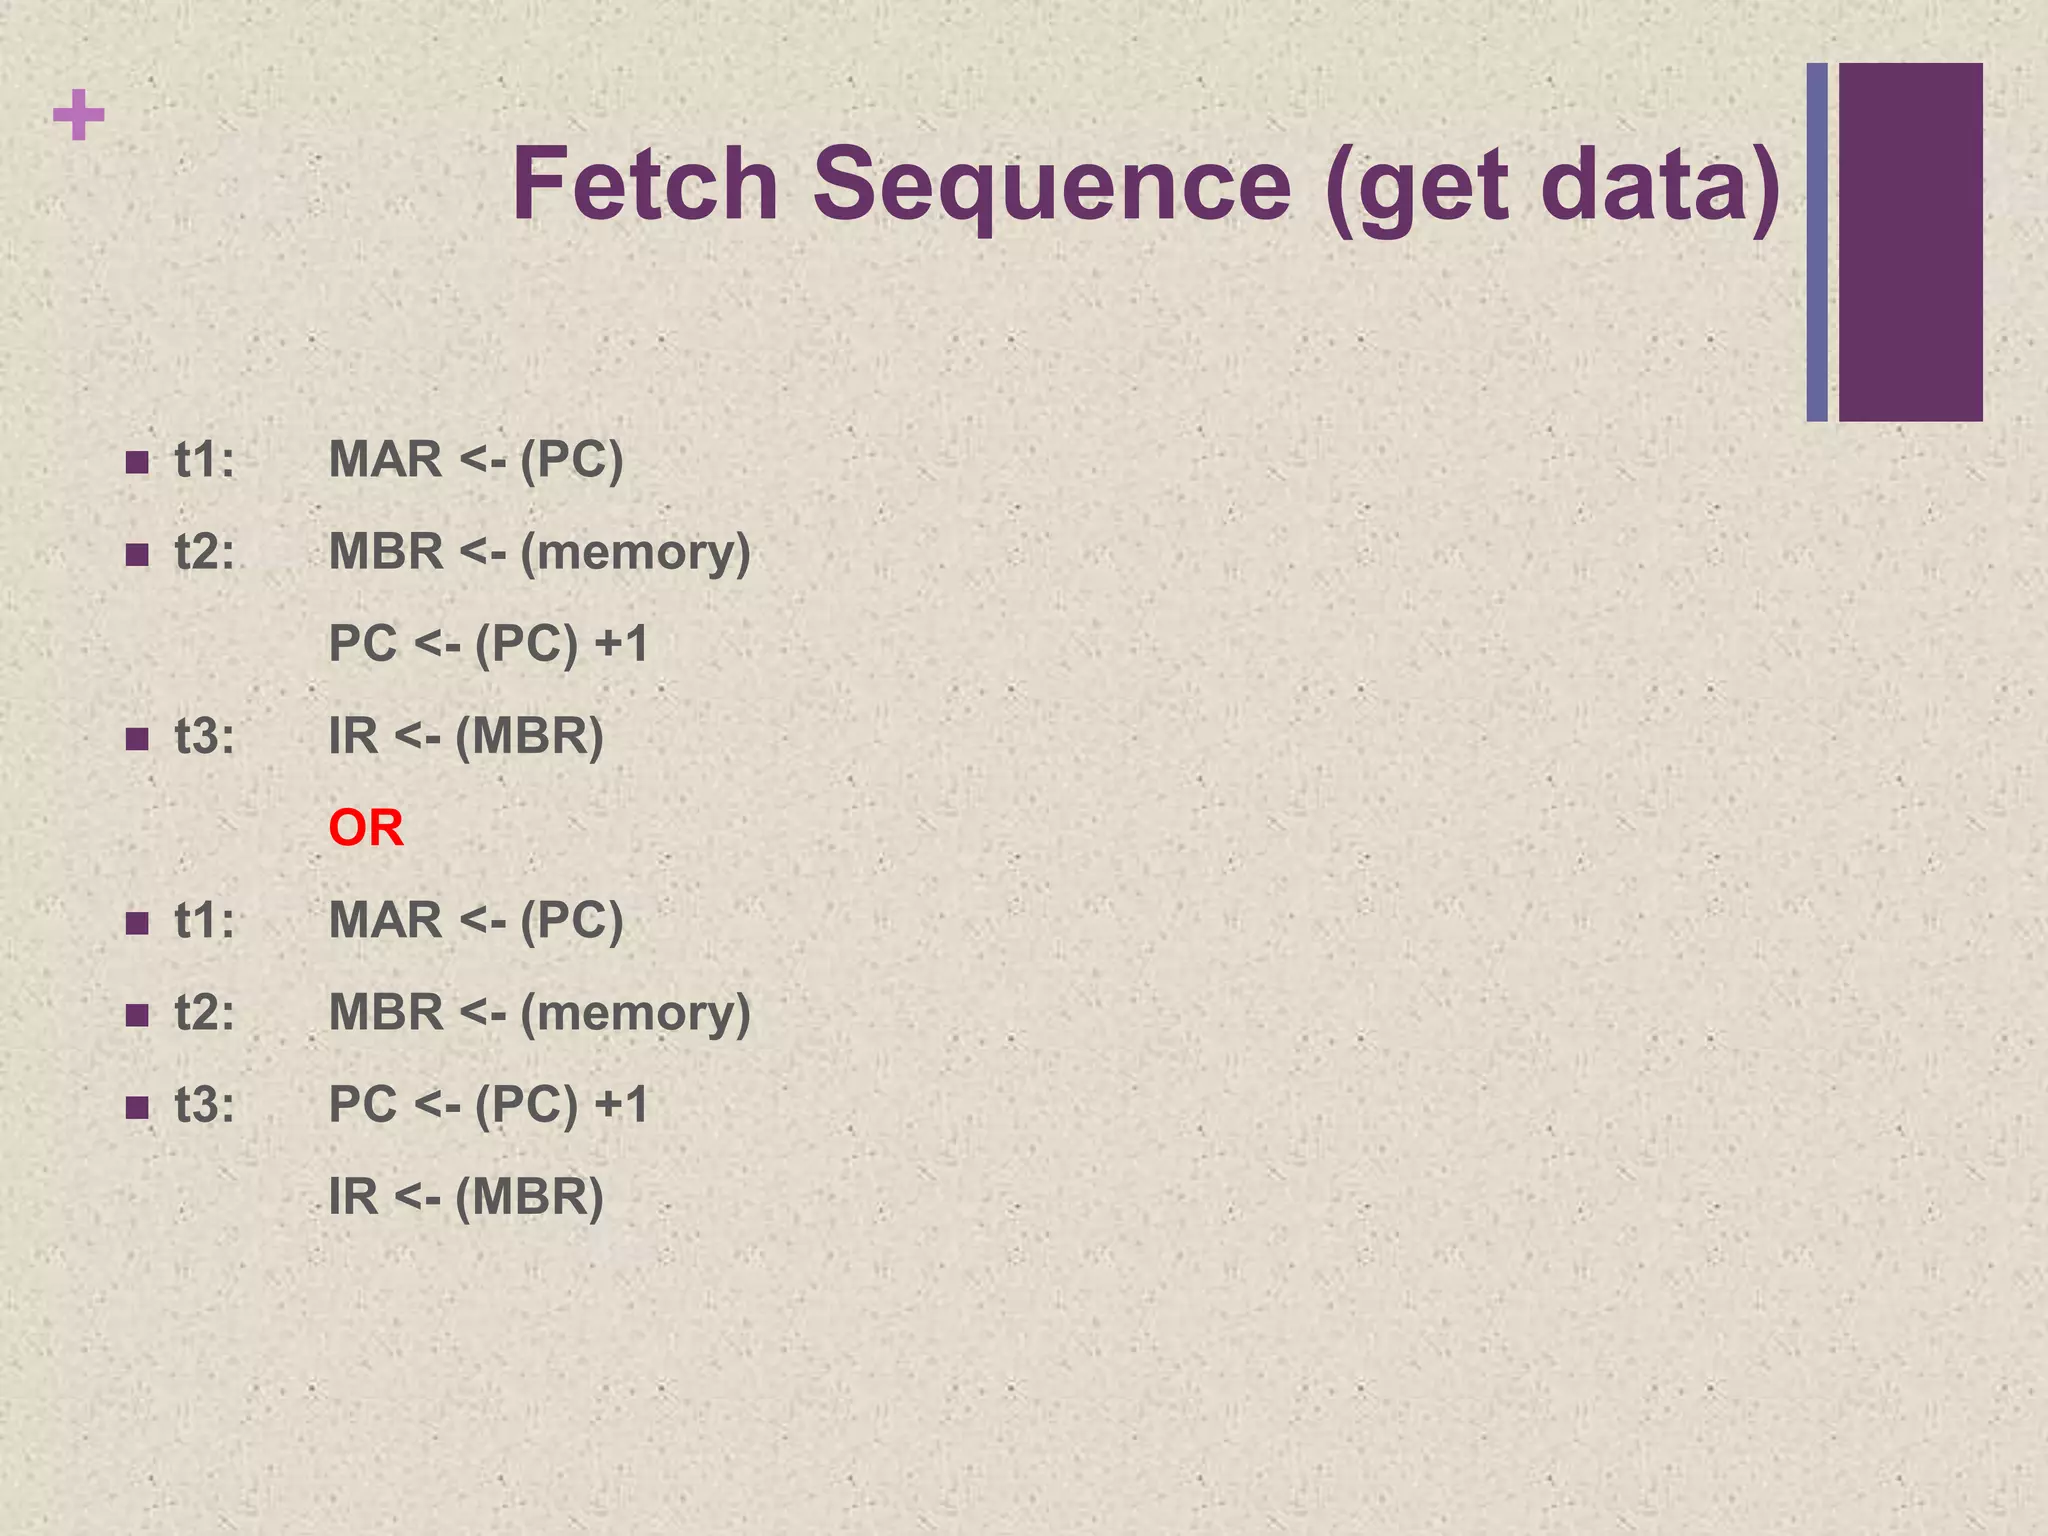Click the 't3:' label below the OR
Image resolution: width=2048 pixels, height=1536 pixels.
(205, 1106)
